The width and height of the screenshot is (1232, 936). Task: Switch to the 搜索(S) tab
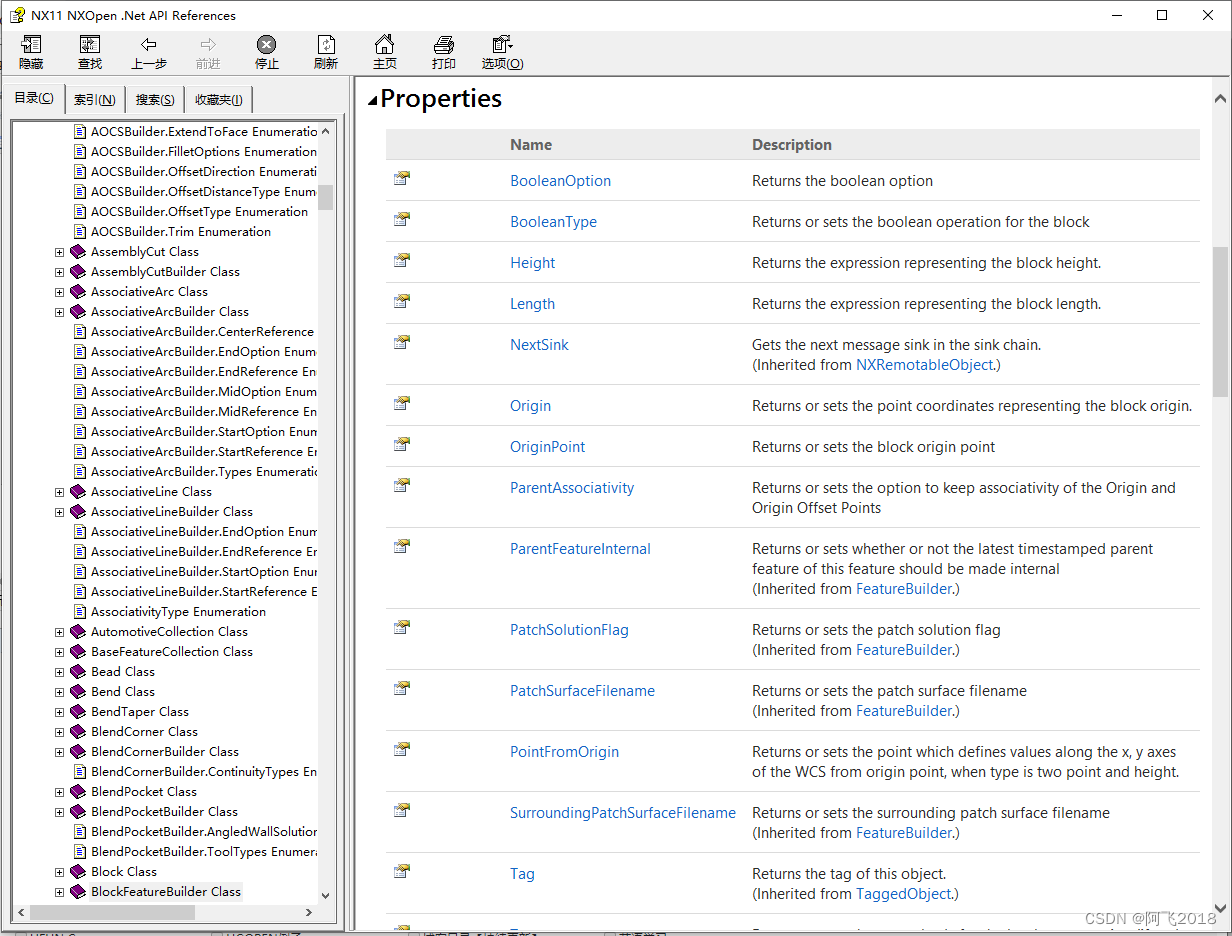155,99
